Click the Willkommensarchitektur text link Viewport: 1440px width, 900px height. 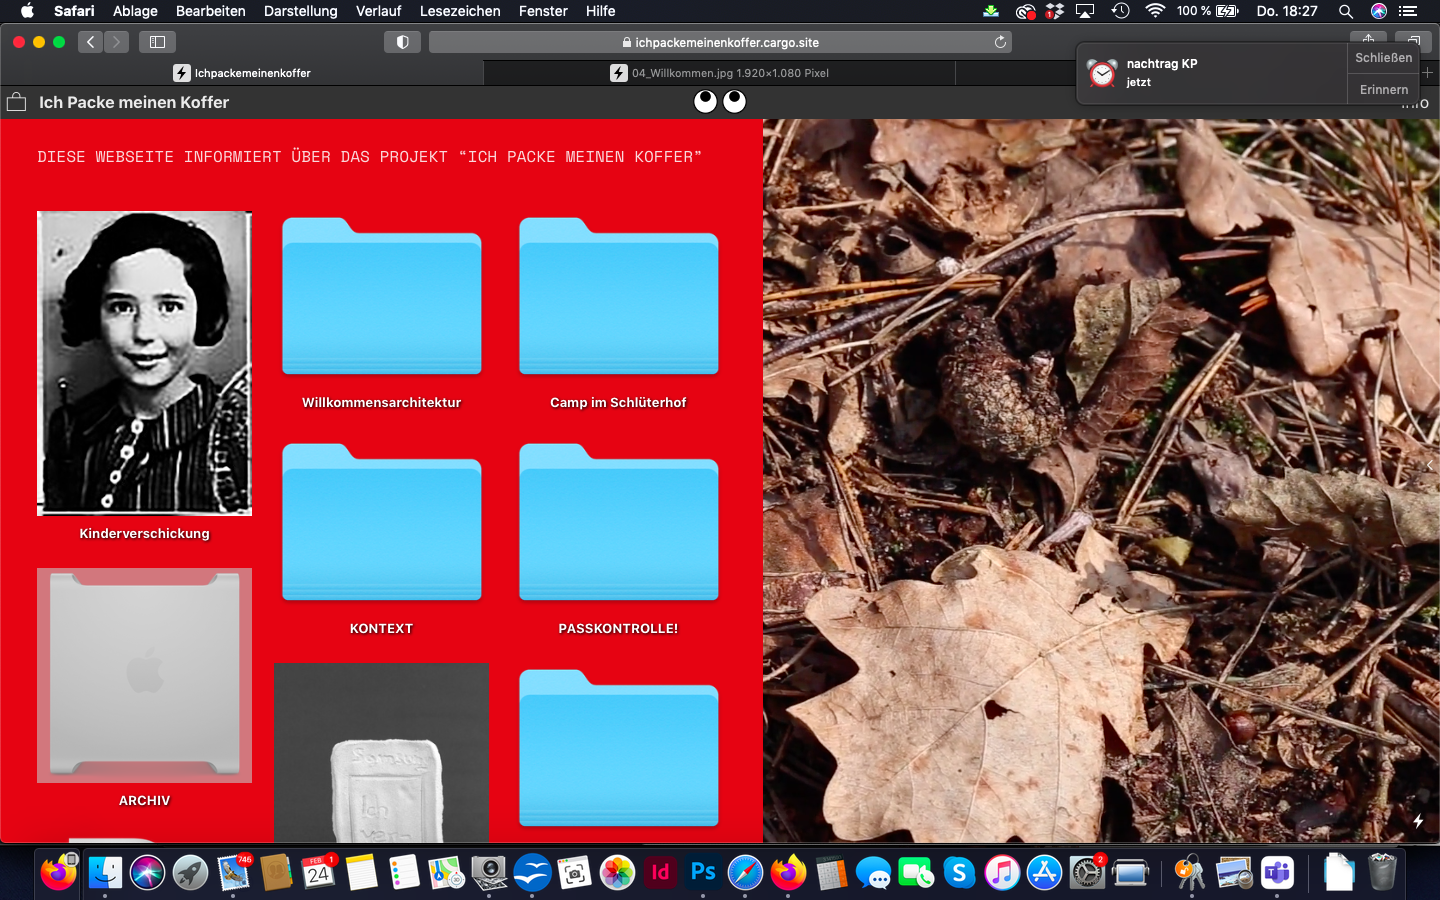382,403
